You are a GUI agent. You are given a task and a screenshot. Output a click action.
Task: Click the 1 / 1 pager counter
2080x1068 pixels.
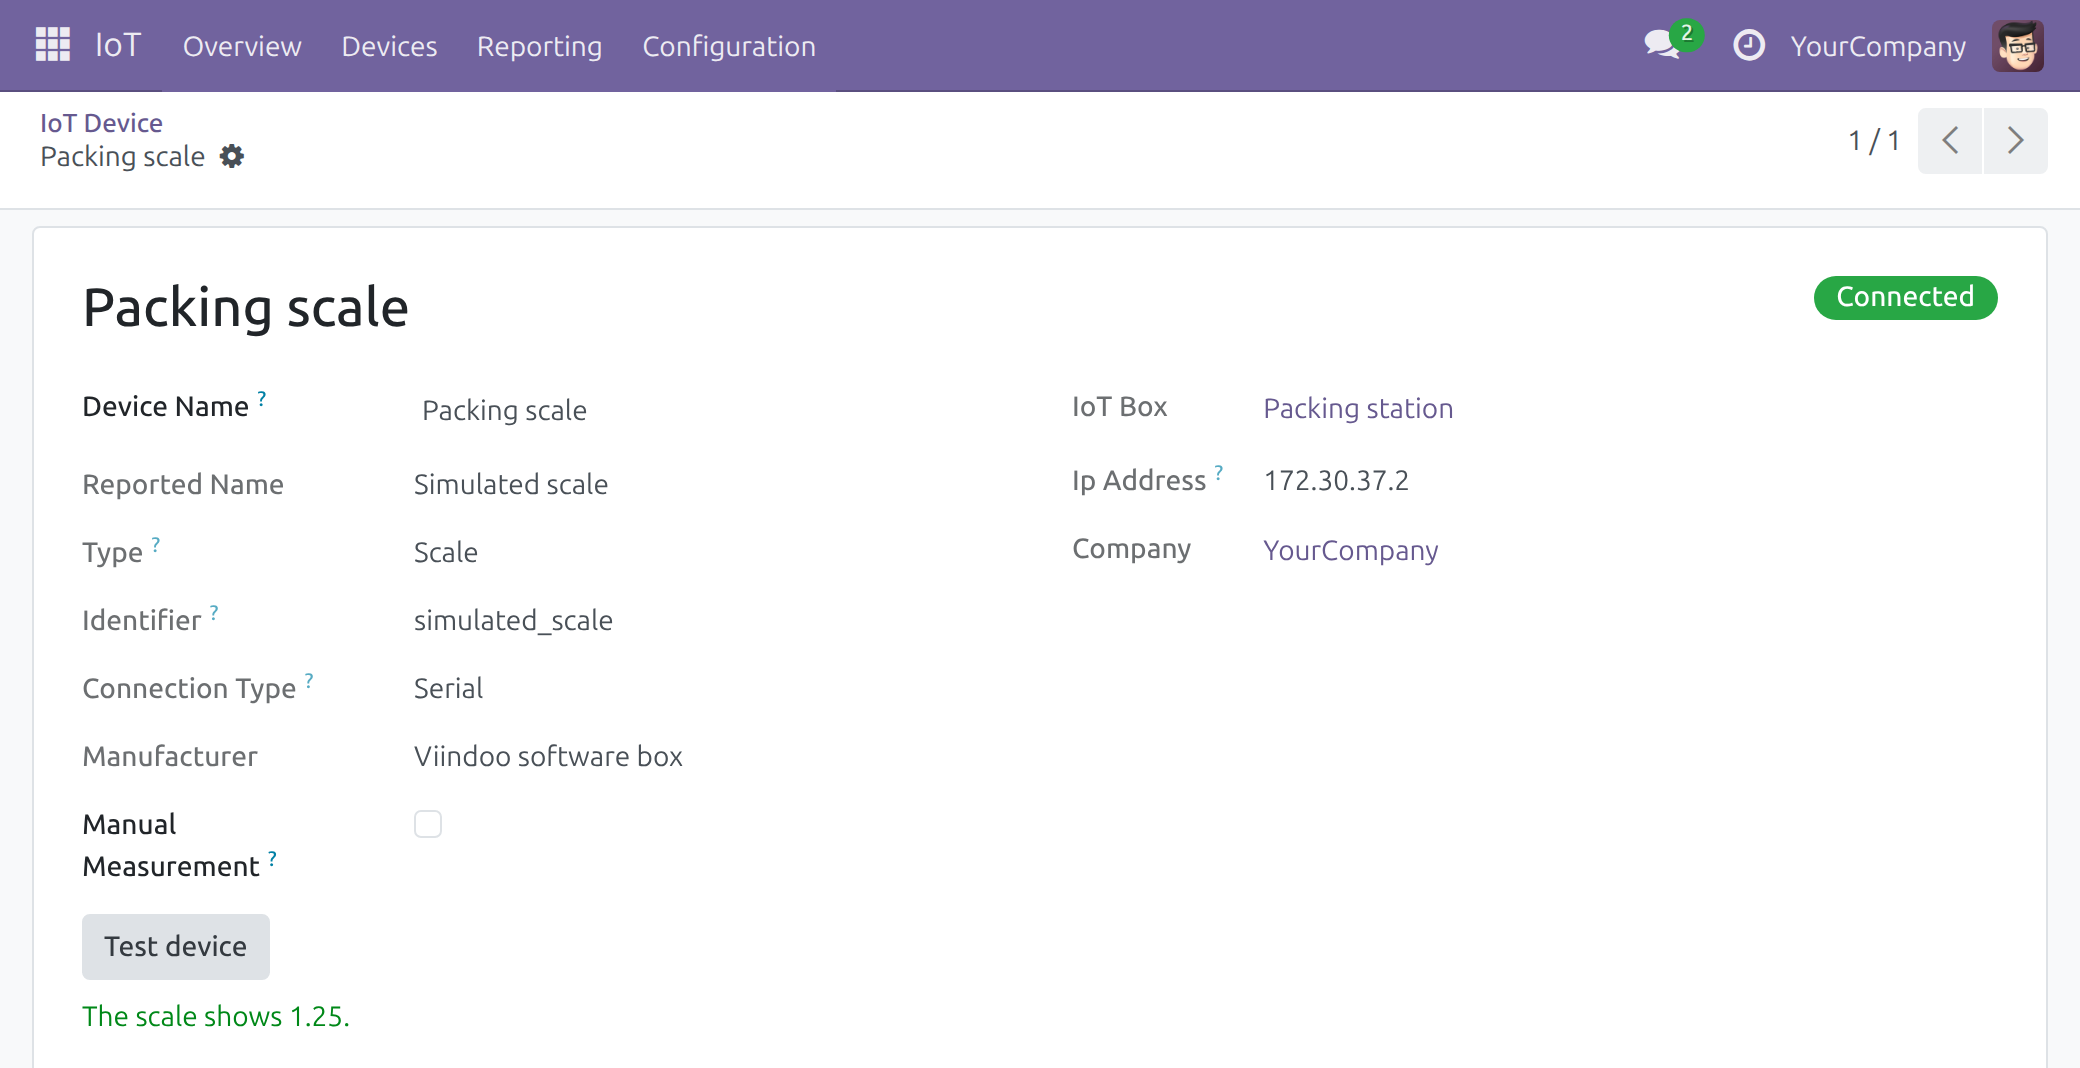1874,141
